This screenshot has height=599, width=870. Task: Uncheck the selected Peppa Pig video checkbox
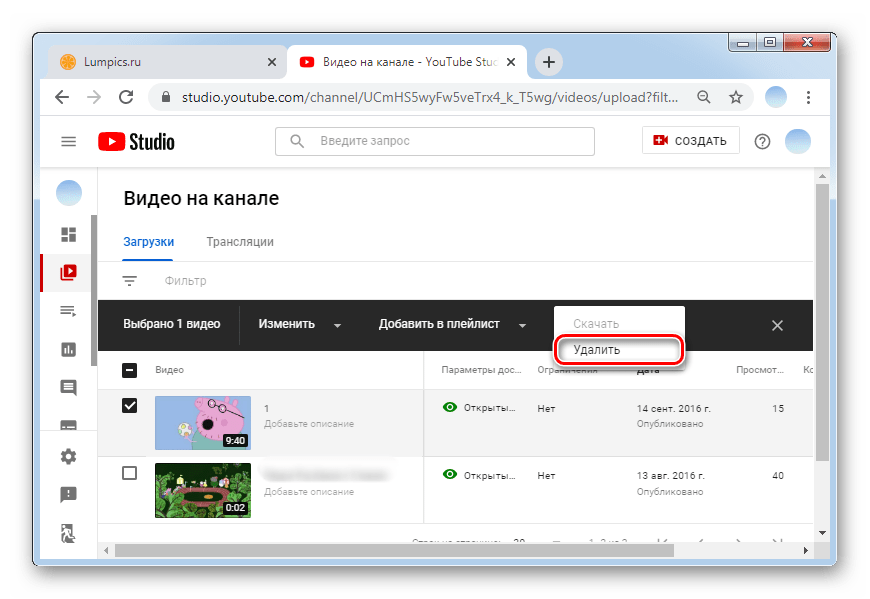click(x=129, y=406)
